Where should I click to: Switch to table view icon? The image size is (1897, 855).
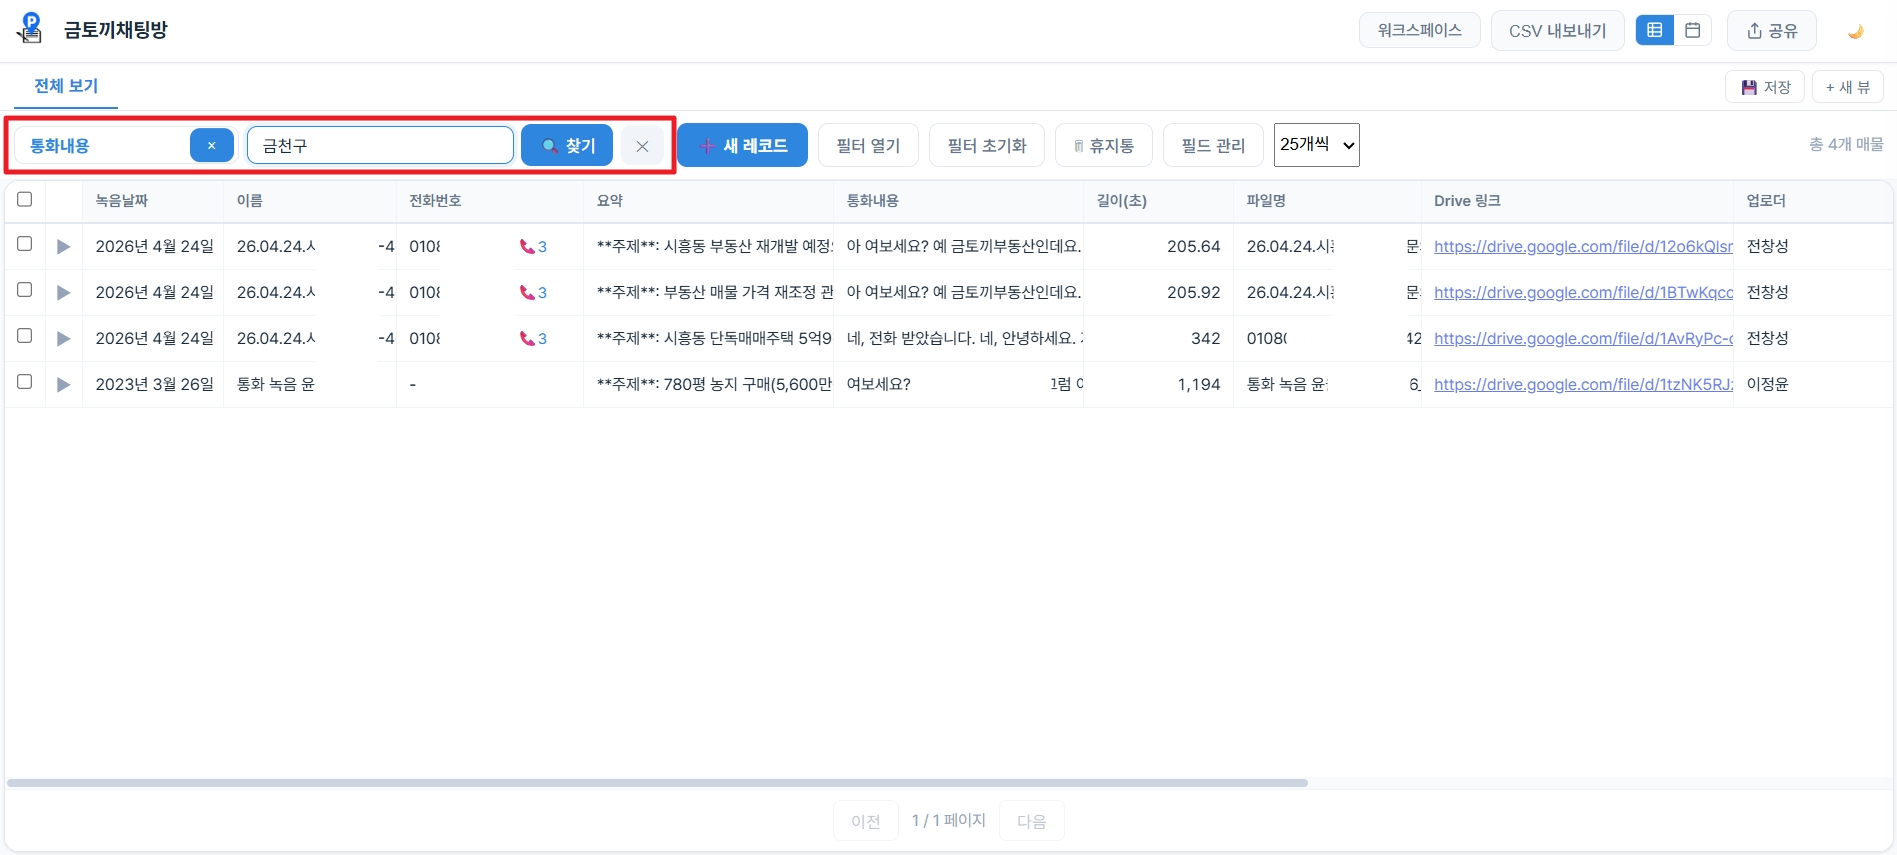pos(1655,30)
